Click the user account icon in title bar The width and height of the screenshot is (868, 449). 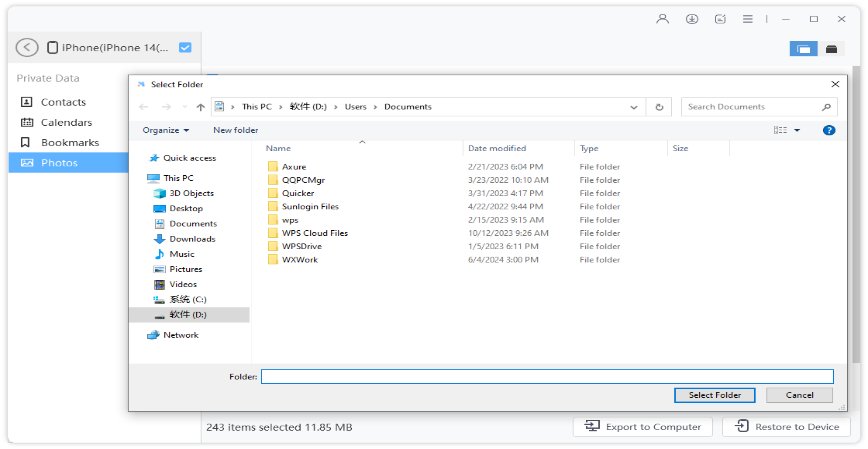(662, 19)
